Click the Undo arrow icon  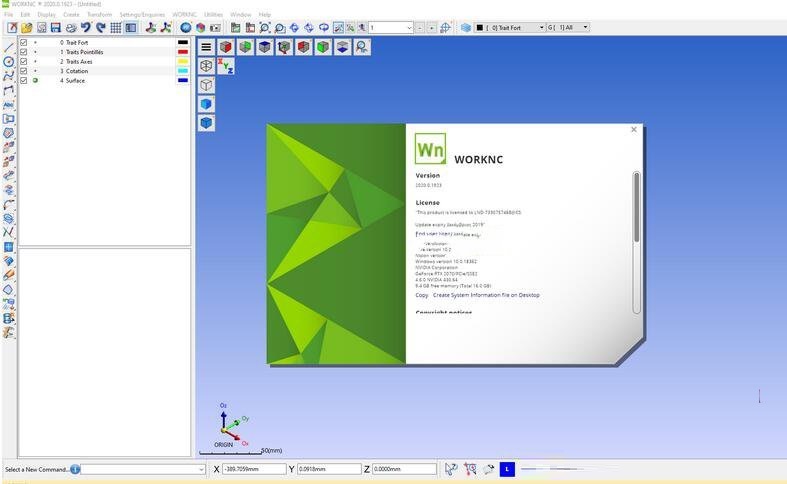(x=86, y=28)
